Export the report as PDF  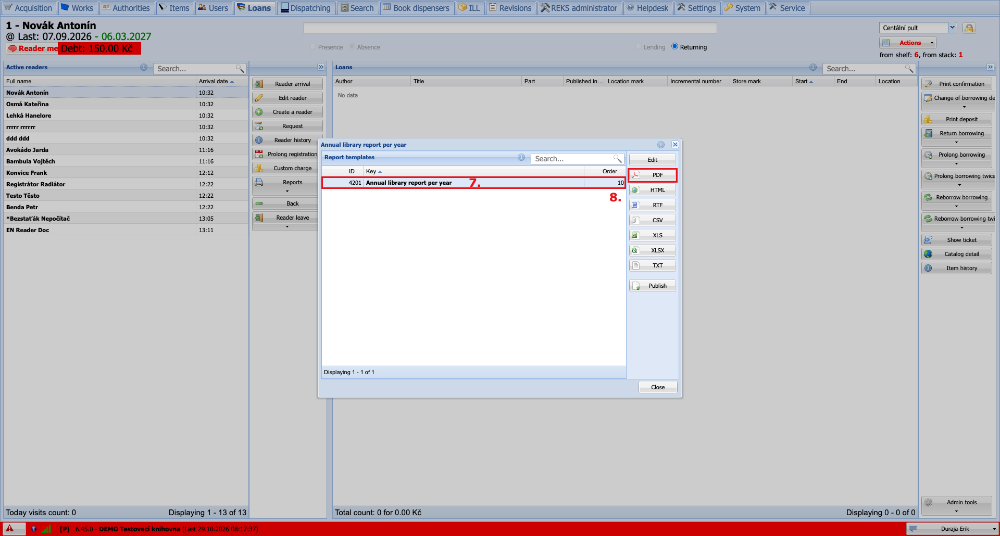(x=652, y=175)
